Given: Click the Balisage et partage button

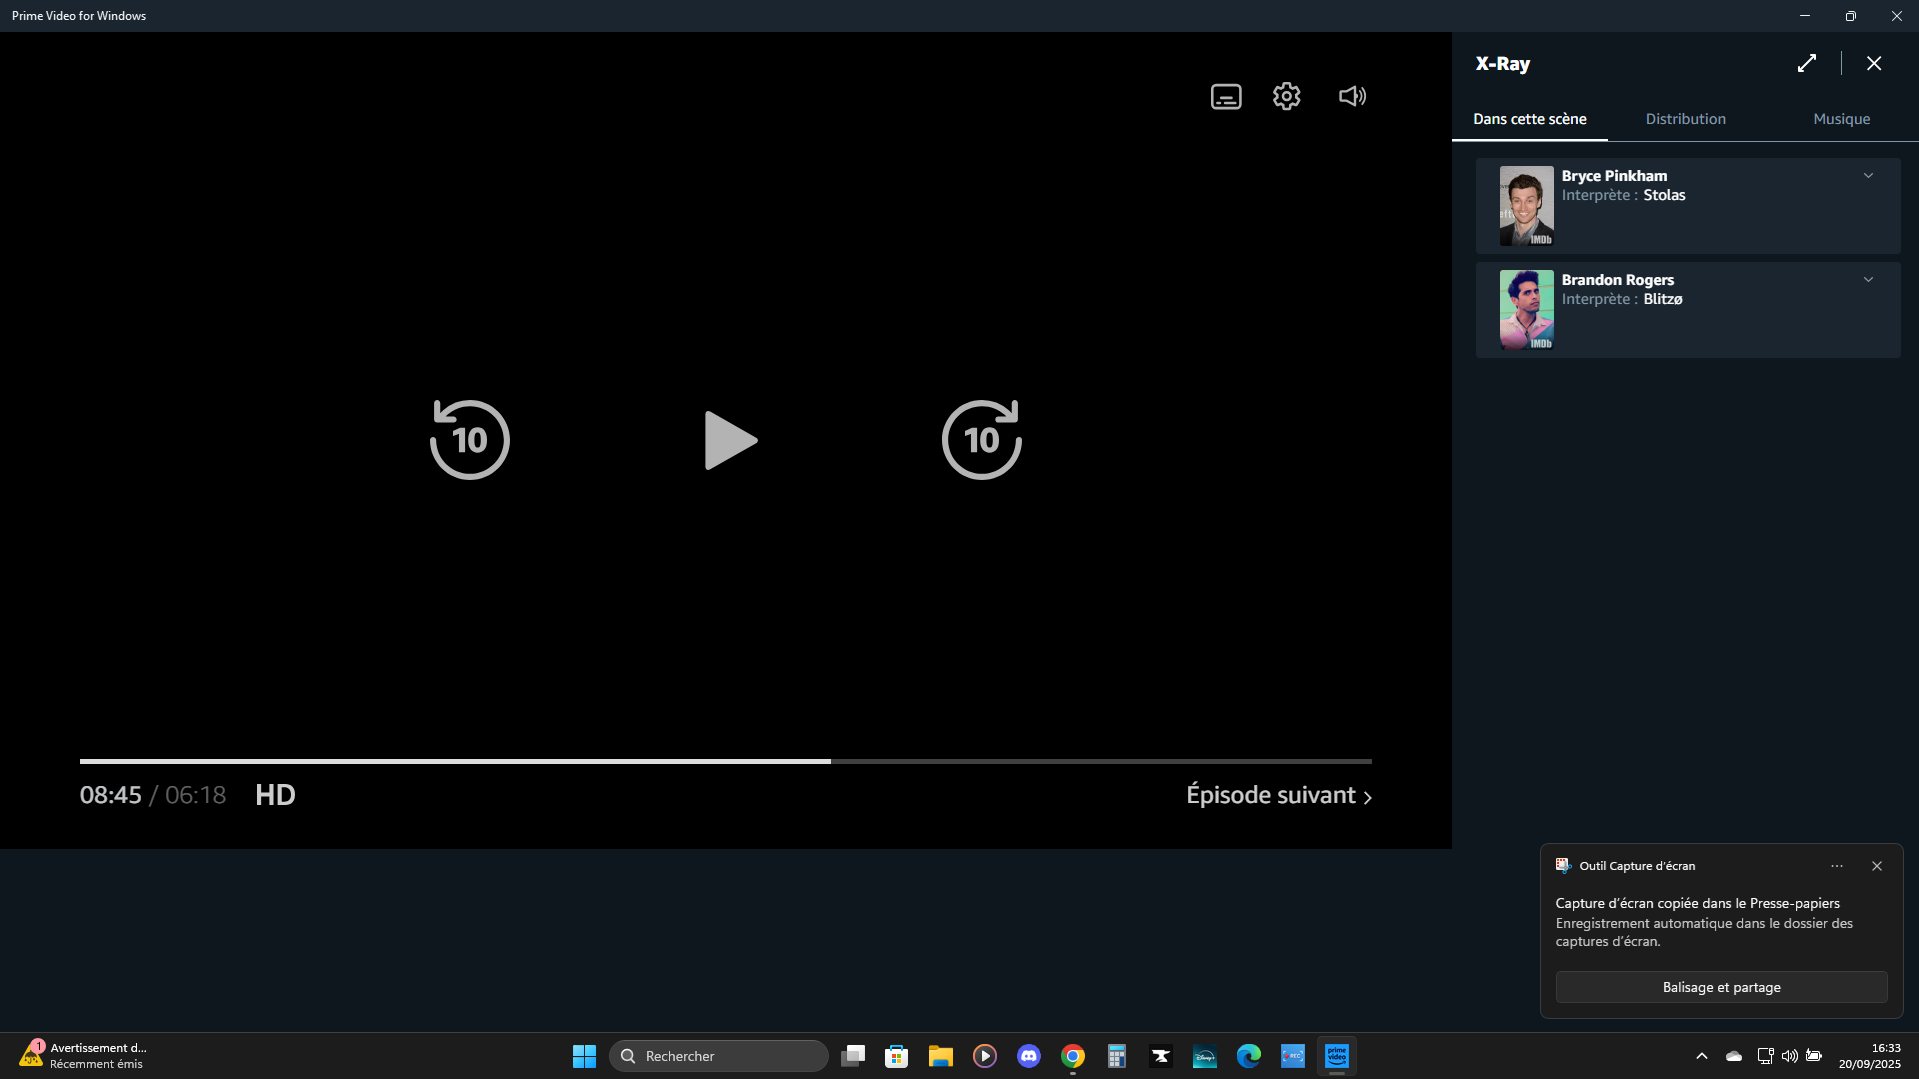Looking at the screenshot, I should pyautogui.click(x=1721, y=987).
